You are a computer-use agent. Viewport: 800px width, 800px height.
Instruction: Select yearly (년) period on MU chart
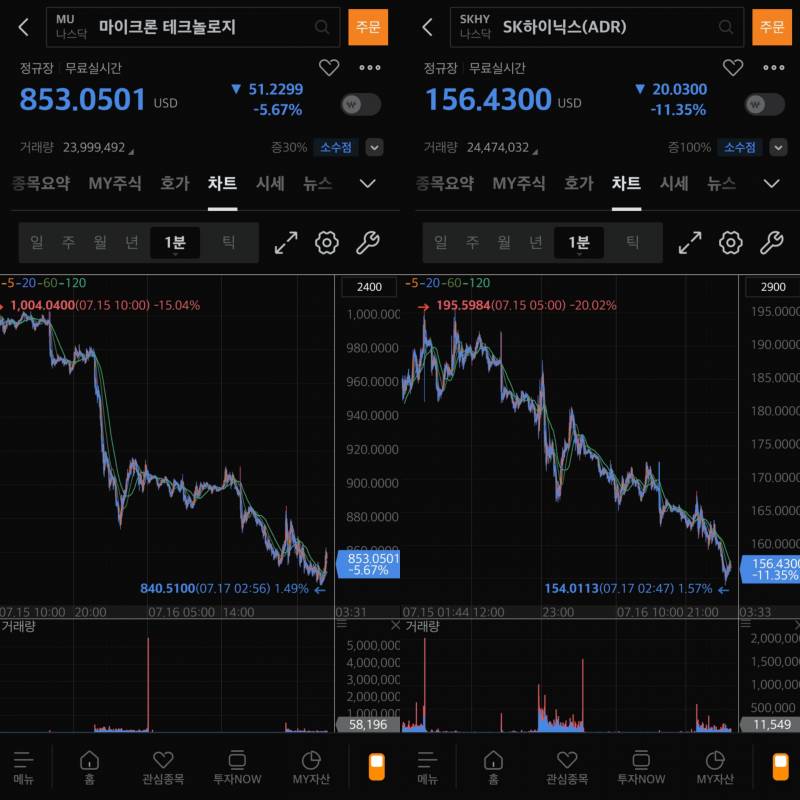(132, 242)
